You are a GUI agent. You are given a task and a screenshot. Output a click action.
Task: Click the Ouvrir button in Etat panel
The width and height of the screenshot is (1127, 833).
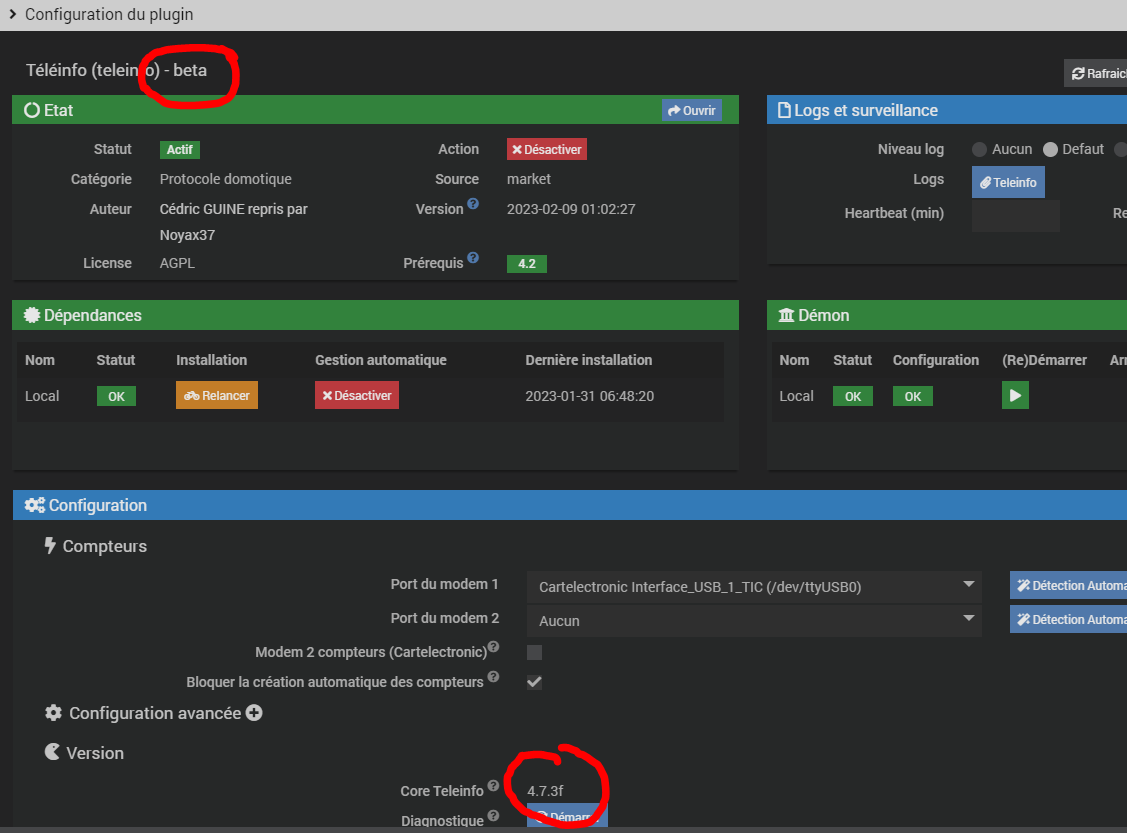[x=691, y=111]
